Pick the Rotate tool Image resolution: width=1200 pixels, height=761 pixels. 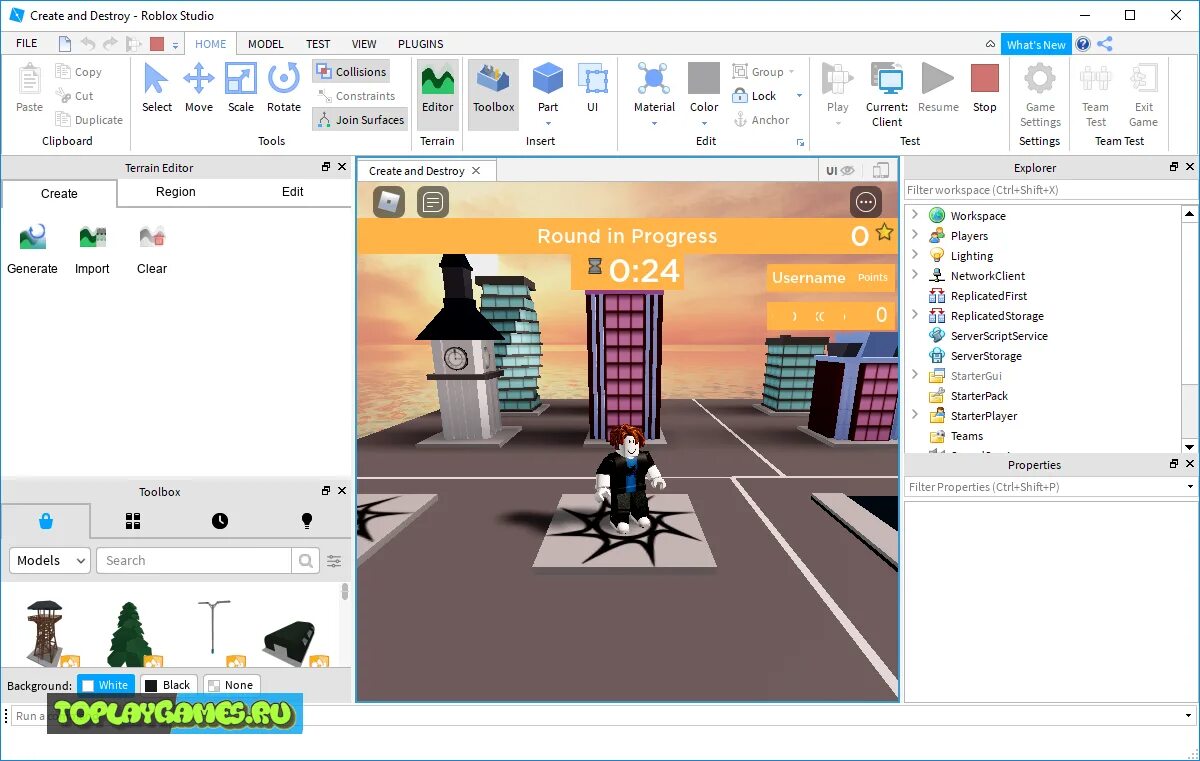(283, 87)
